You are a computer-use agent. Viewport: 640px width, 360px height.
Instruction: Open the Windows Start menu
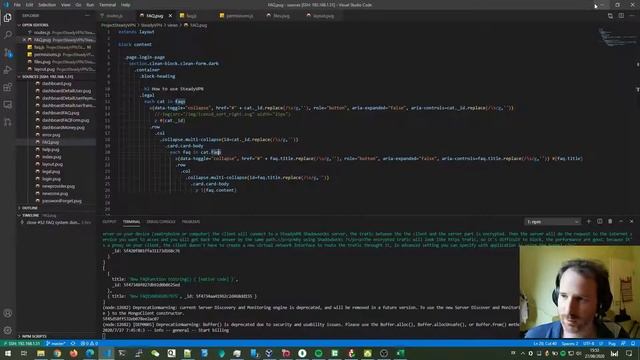pos(7,353)
